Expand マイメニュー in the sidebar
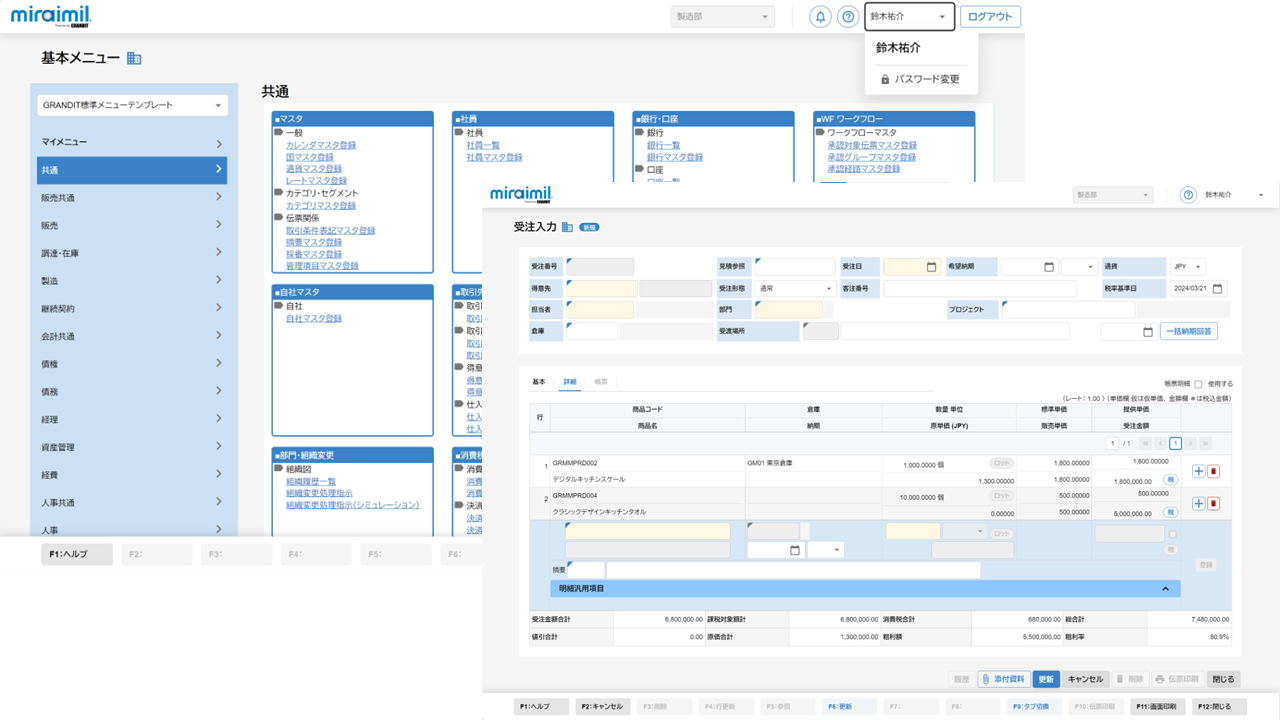Viewport: 1280px width, 720px height. coord(132,142)
